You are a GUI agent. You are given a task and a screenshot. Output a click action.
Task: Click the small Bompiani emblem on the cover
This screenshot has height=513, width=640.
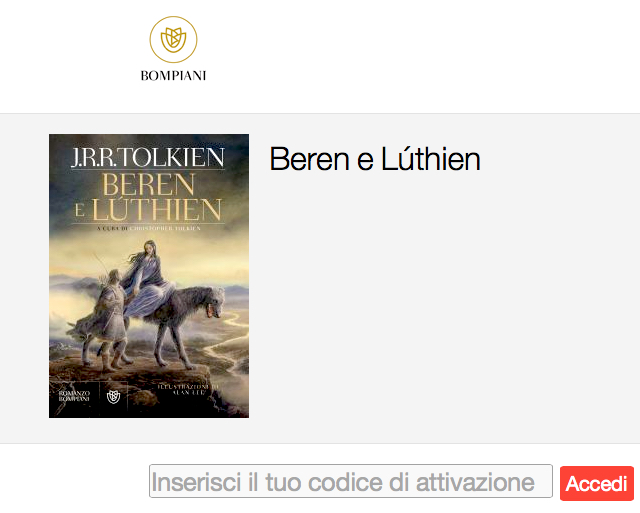(x=113, y=396)
